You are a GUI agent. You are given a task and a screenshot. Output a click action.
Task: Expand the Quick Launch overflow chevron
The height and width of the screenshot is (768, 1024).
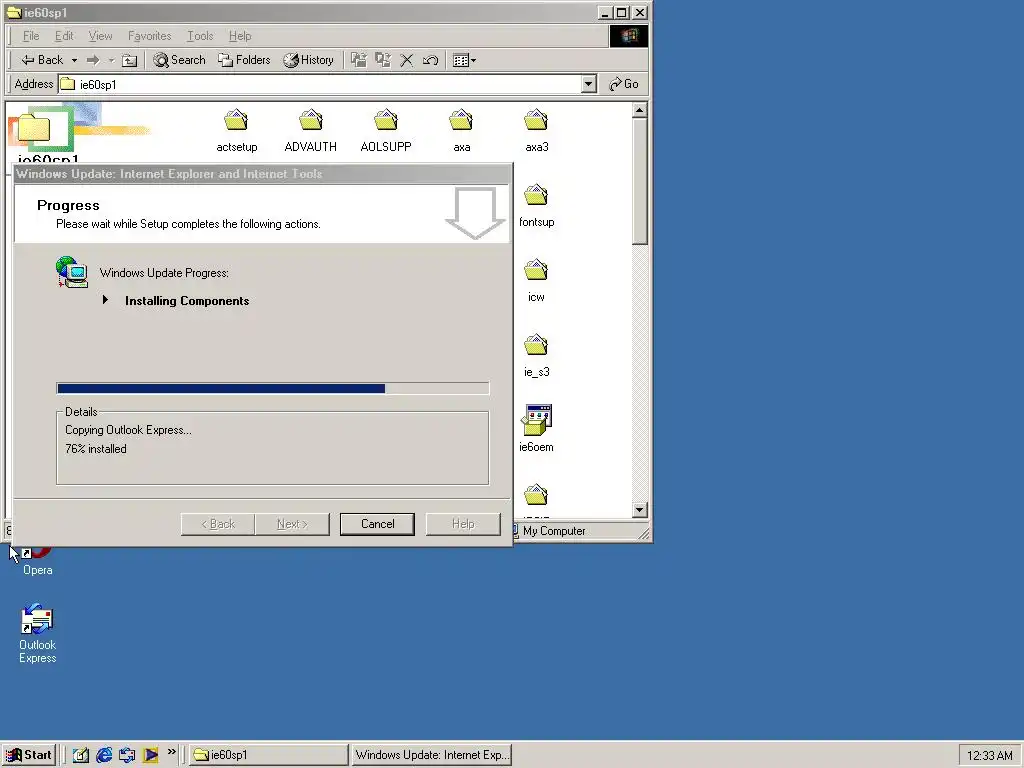(x=172, y=752)
